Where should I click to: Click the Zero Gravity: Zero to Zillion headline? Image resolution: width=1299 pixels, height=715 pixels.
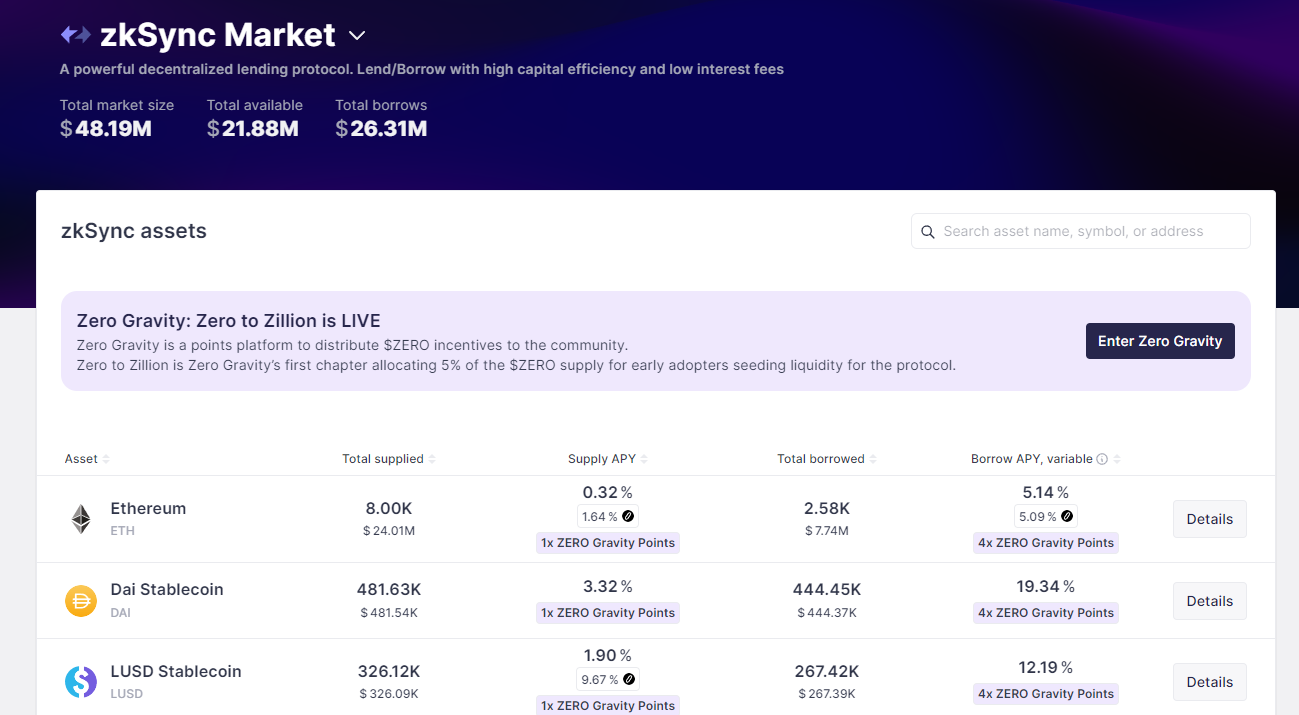click(x=229, y=321)
